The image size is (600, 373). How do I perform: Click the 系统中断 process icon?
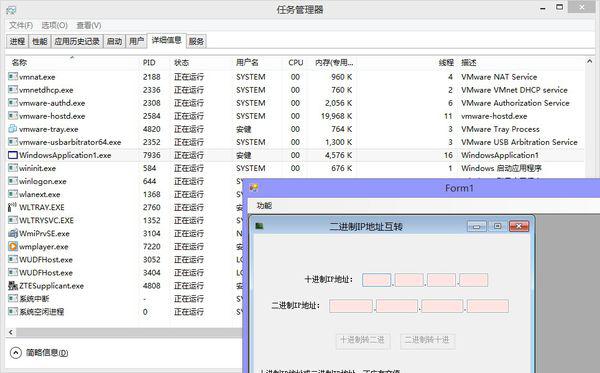13,298
